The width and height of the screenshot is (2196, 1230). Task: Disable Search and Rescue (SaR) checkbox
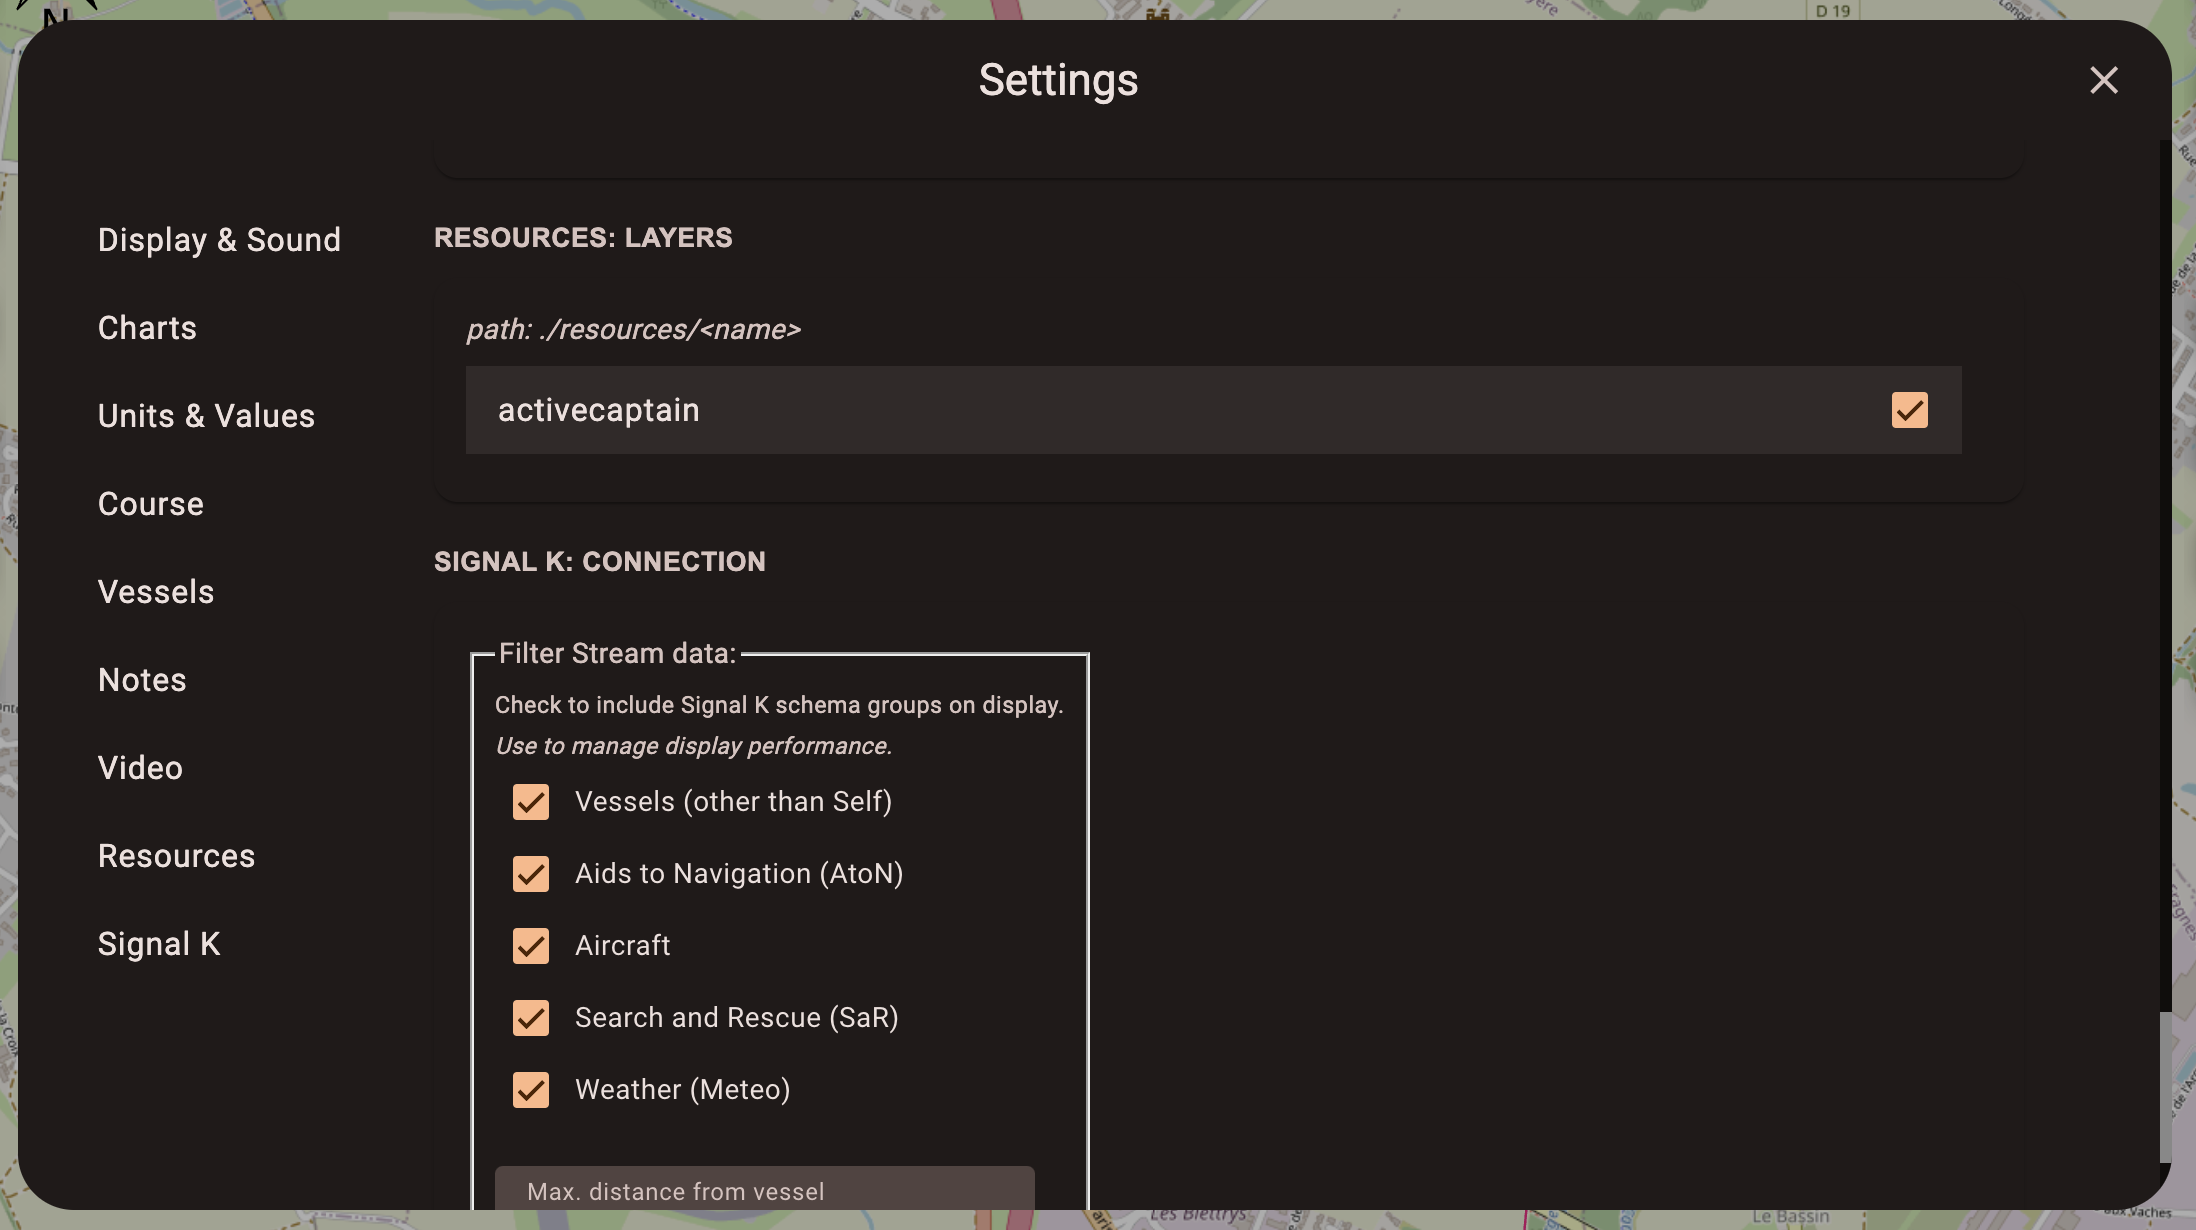pyautogui.click(x=531, y=1018)
